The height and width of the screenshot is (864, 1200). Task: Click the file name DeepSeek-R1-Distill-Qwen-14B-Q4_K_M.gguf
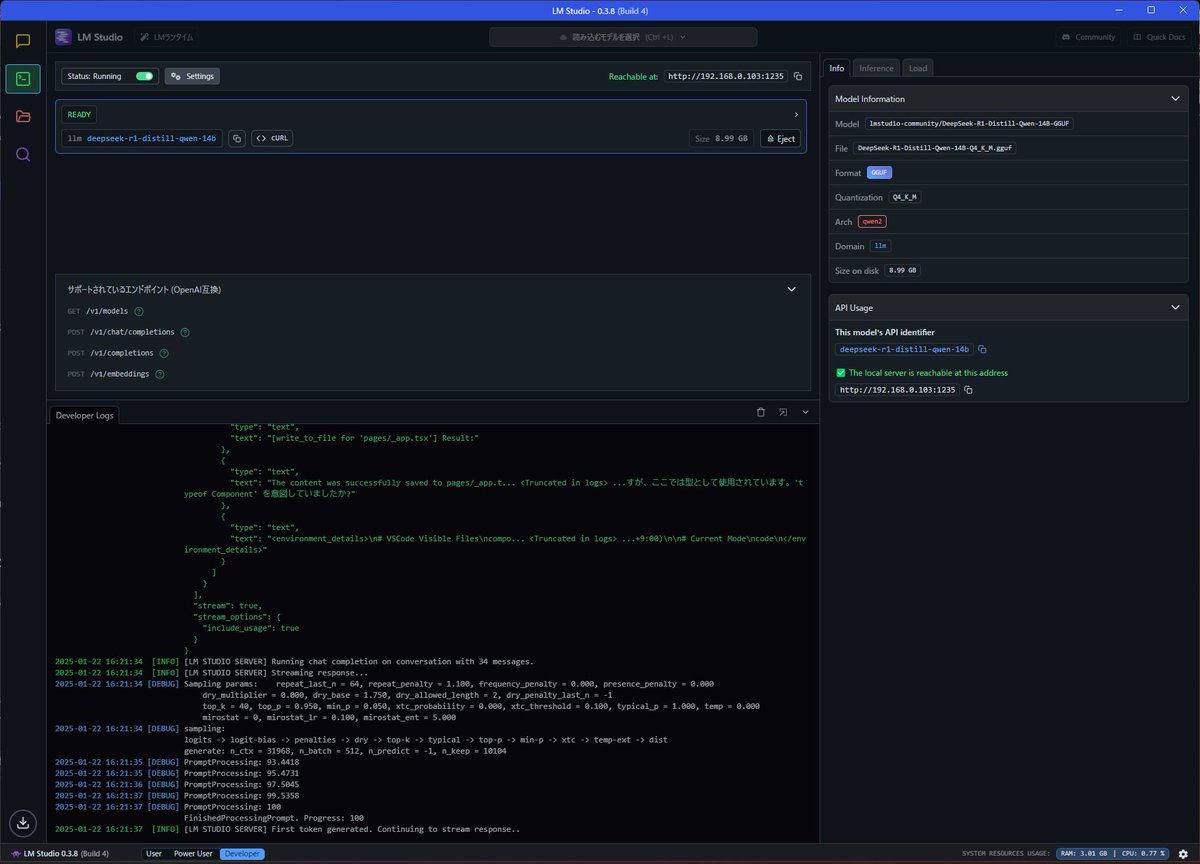pyautogui.click(x=935, y=148)
